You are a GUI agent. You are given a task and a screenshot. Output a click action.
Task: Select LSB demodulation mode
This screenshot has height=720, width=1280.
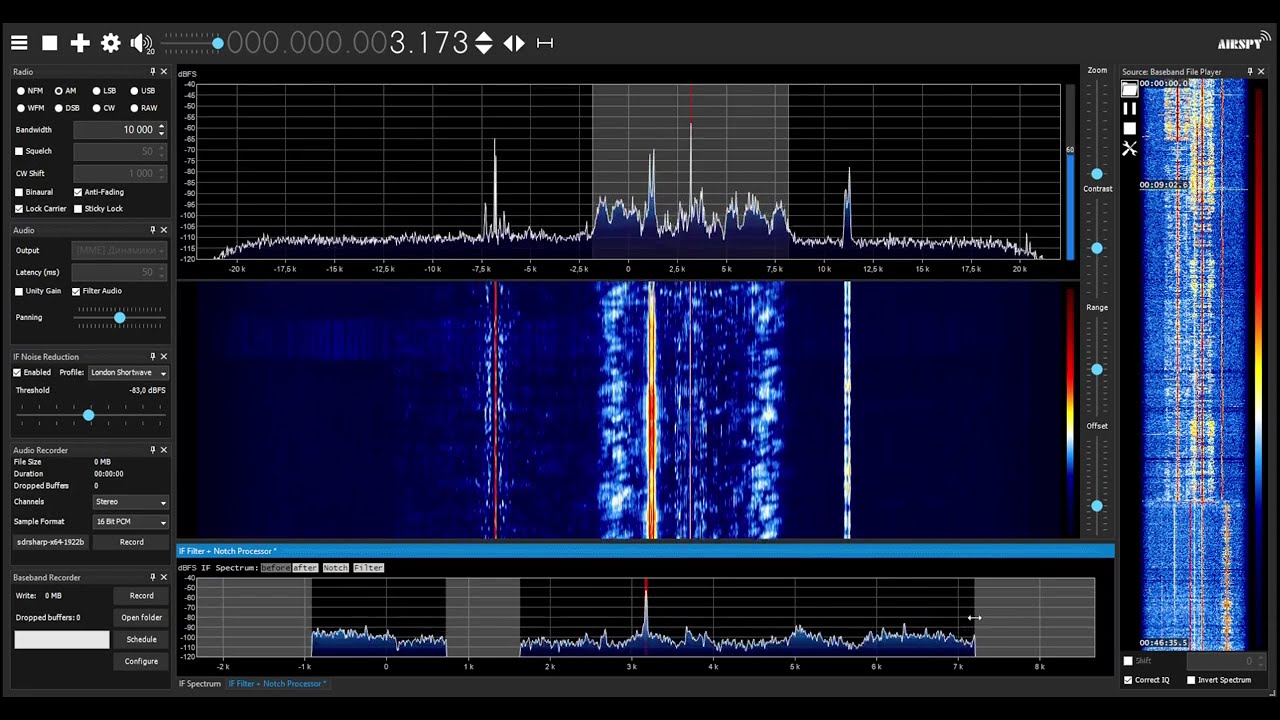click(104, 91)
